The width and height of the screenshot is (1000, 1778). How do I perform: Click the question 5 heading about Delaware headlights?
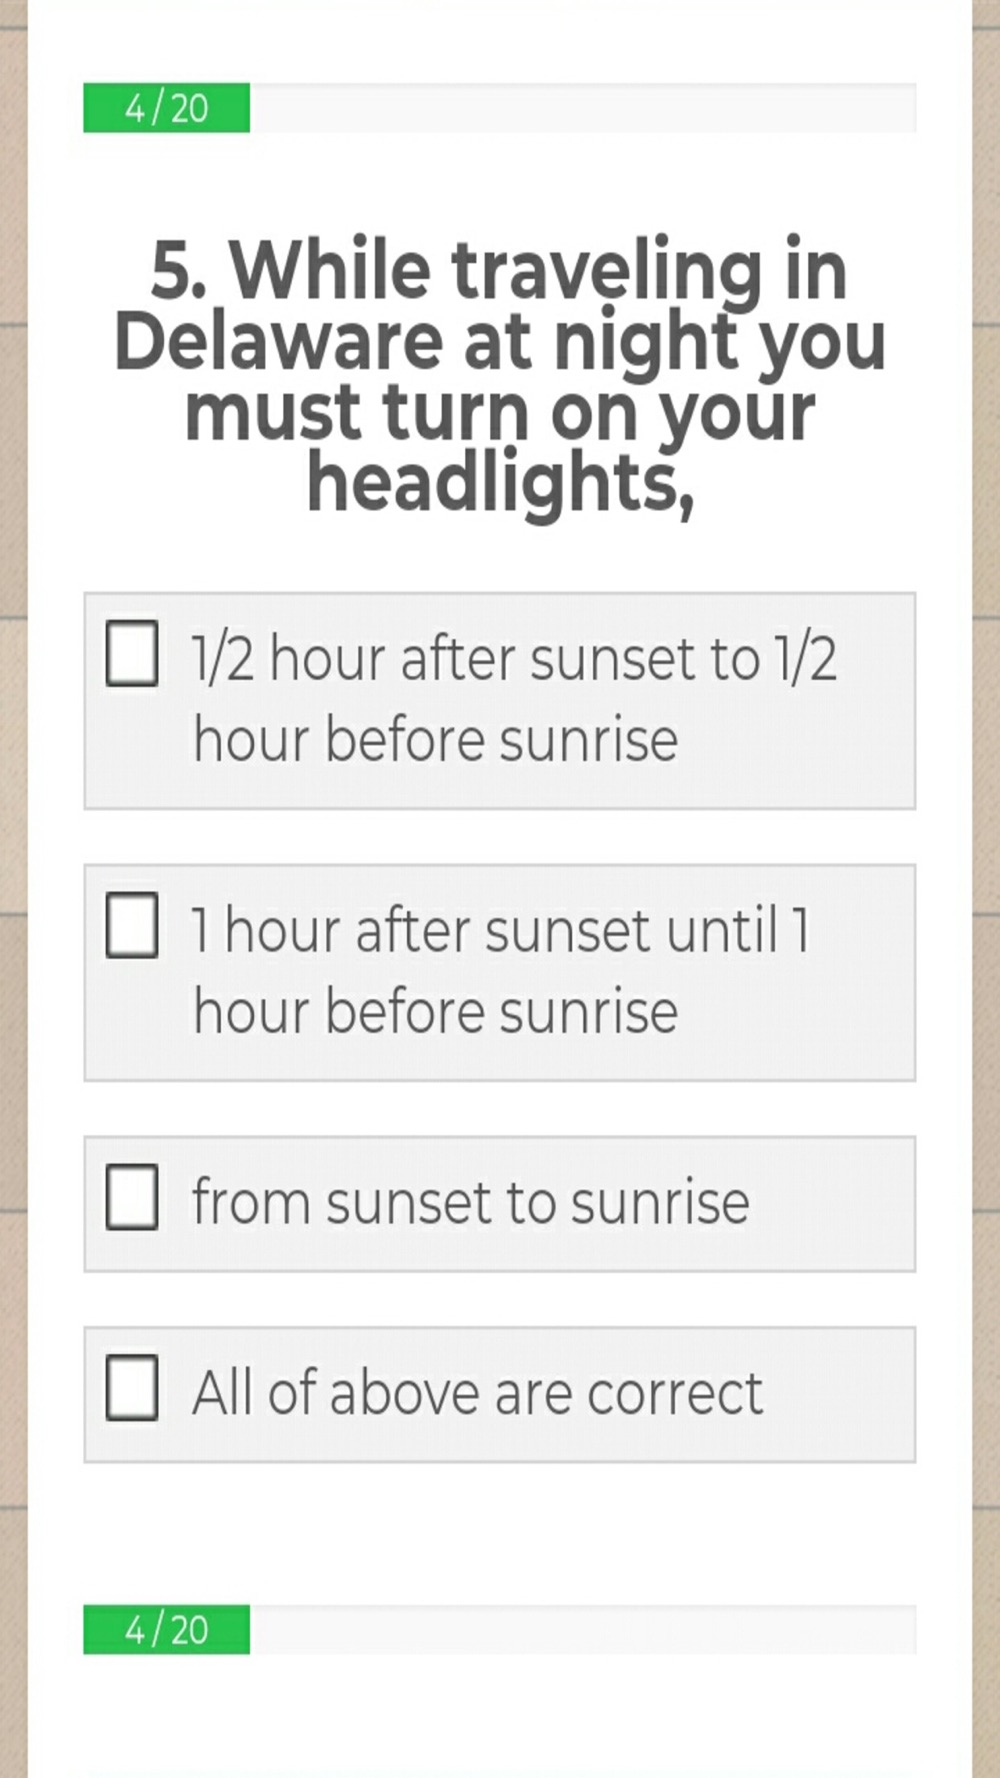(x=500, y=377)
